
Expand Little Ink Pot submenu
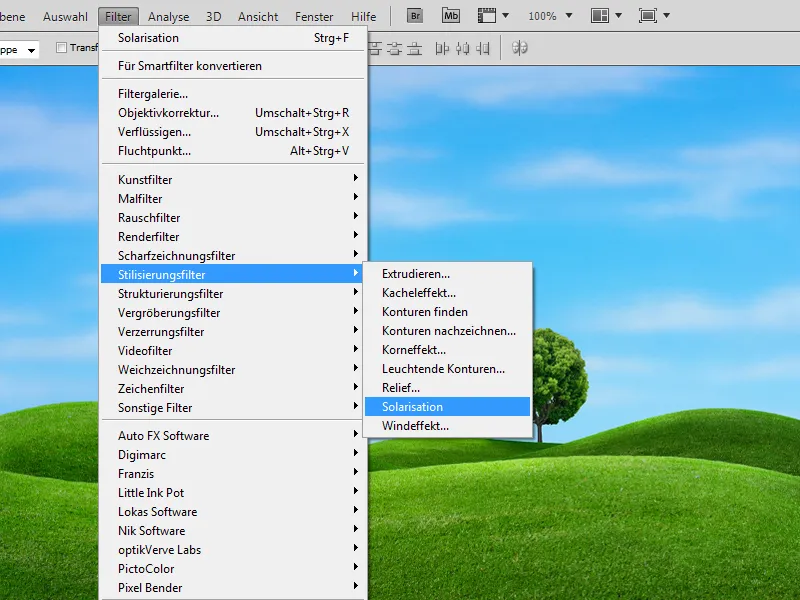point(233,493)
